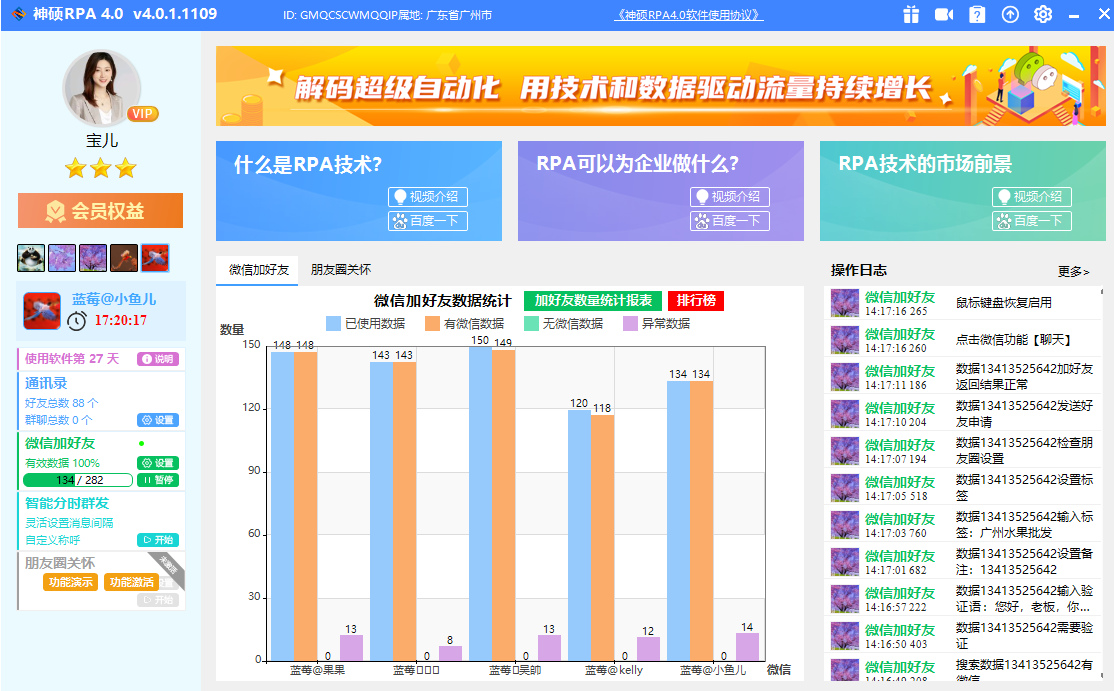Click the 解码超级自动化 promotional banner
1114x691 pixels.
661,86
